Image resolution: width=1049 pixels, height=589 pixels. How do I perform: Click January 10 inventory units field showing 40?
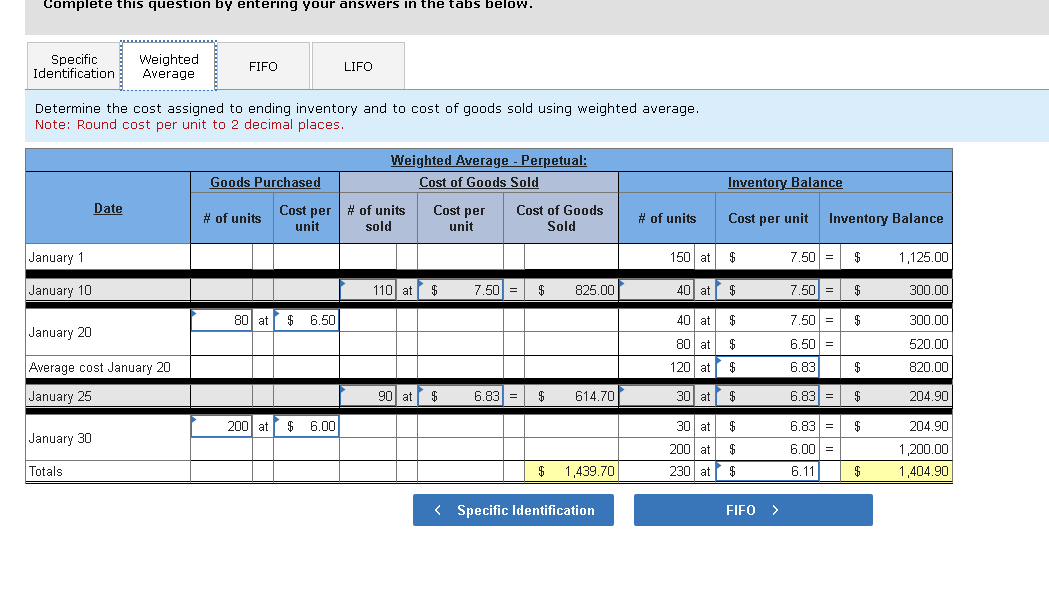(x=657, y=290)
